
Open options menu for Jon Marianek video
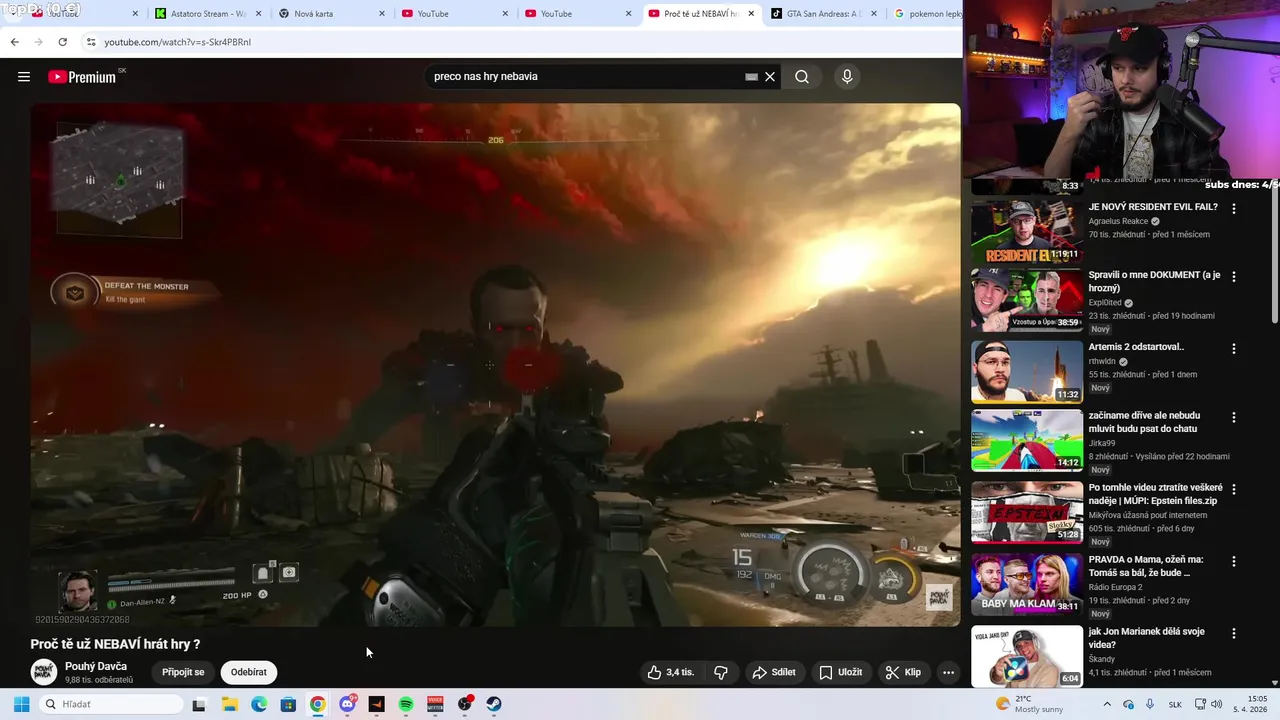[x=1234, y=633]
